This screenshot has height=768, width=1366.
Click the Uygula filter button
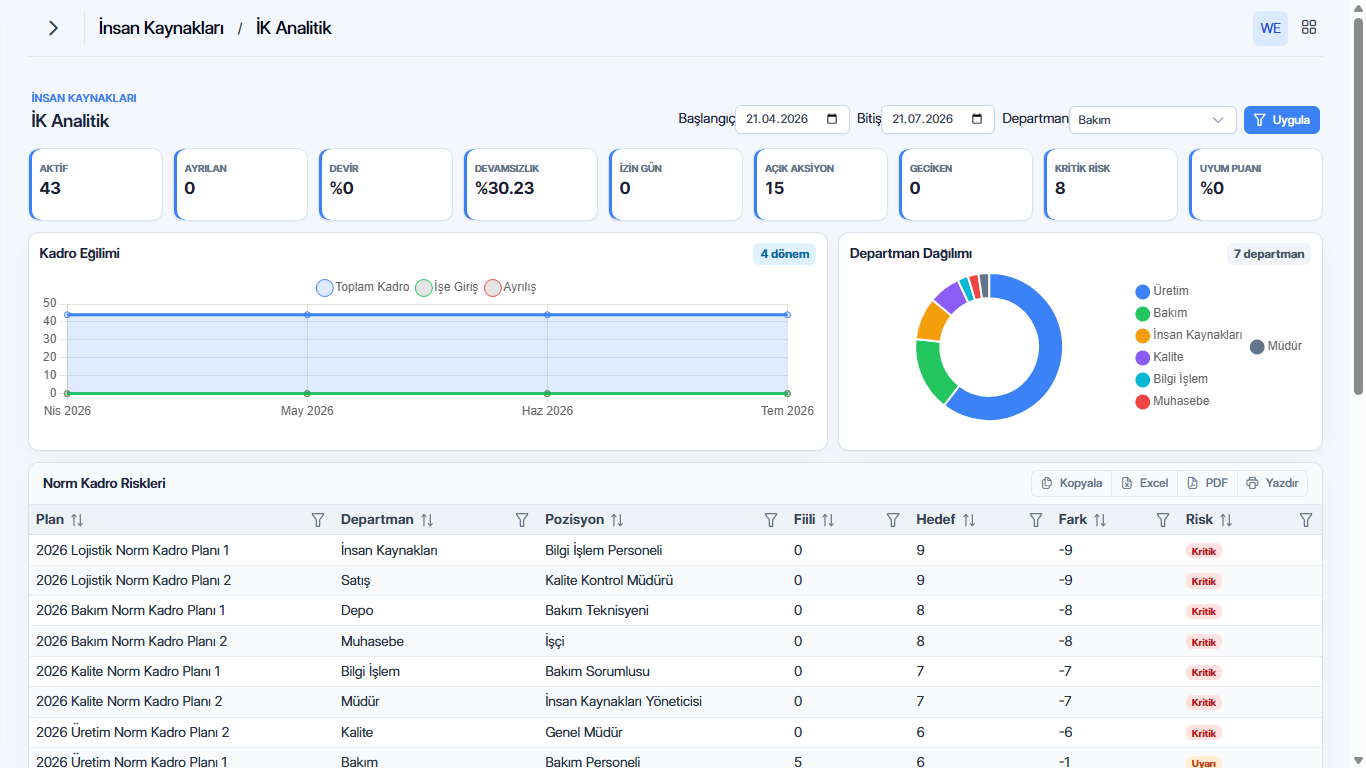pos(1282,120)
